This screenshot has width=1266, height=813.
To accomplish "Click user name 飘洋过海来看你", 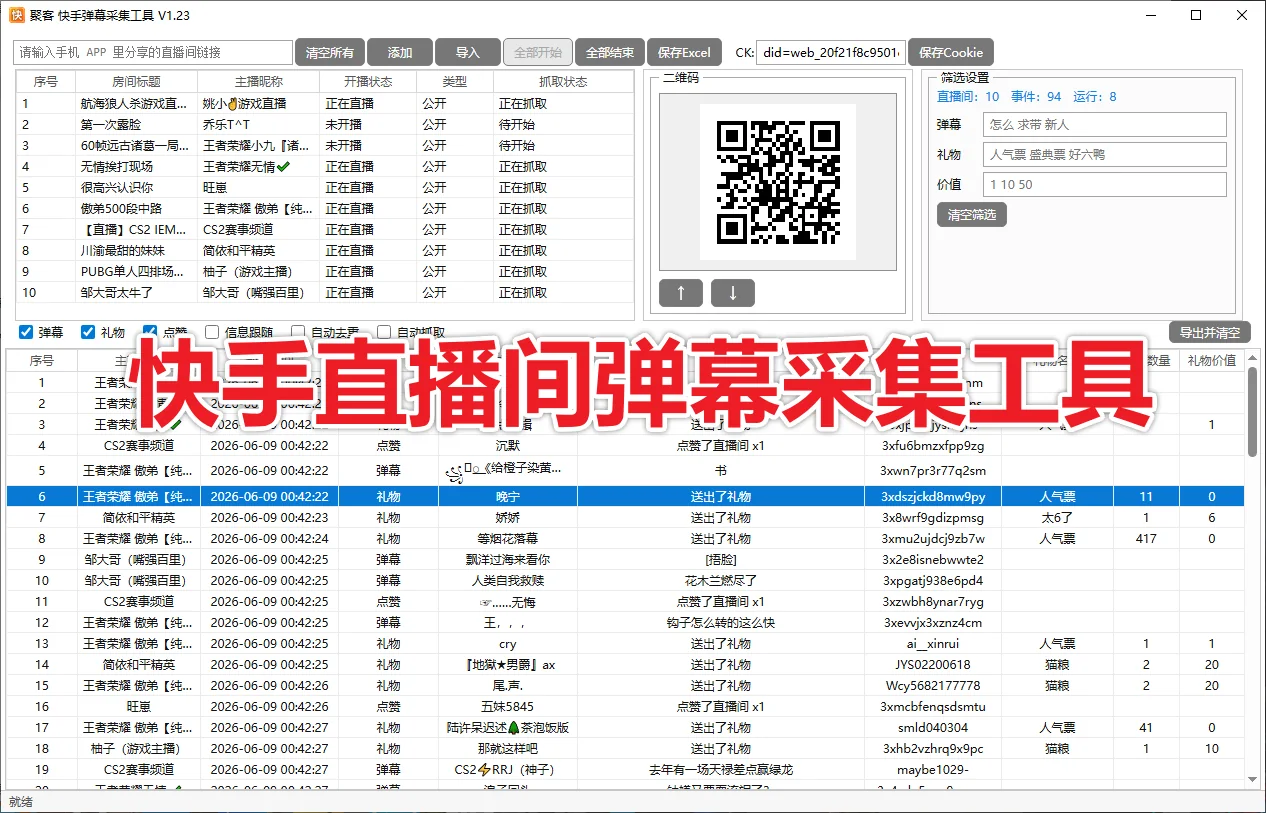I will coord(508,559).
